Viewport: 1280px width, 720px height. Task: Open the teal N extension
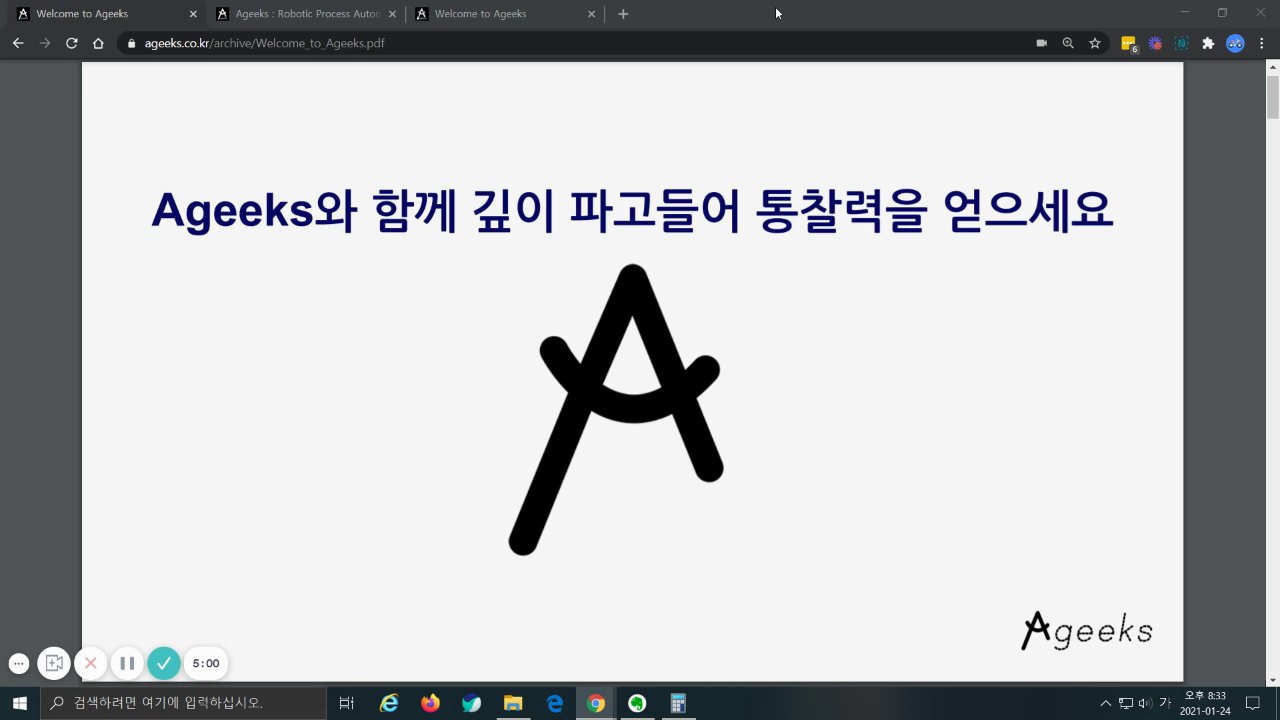coord(1181,43)
